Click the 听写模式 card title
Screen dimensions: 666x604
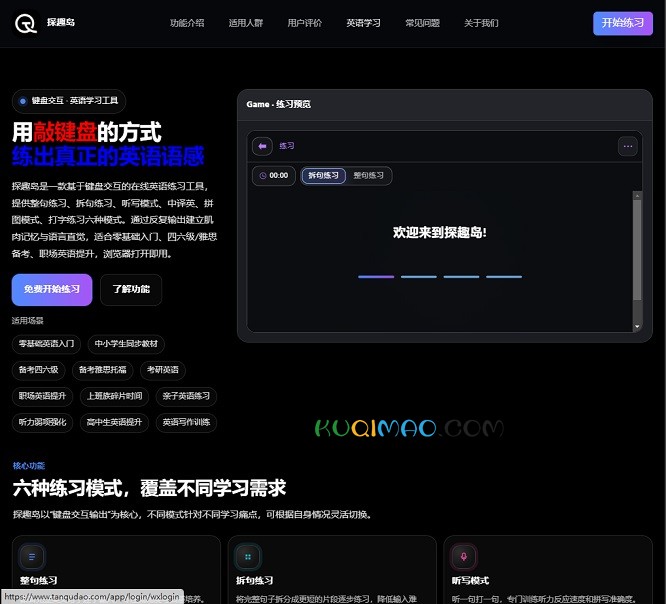pos(470,581)
